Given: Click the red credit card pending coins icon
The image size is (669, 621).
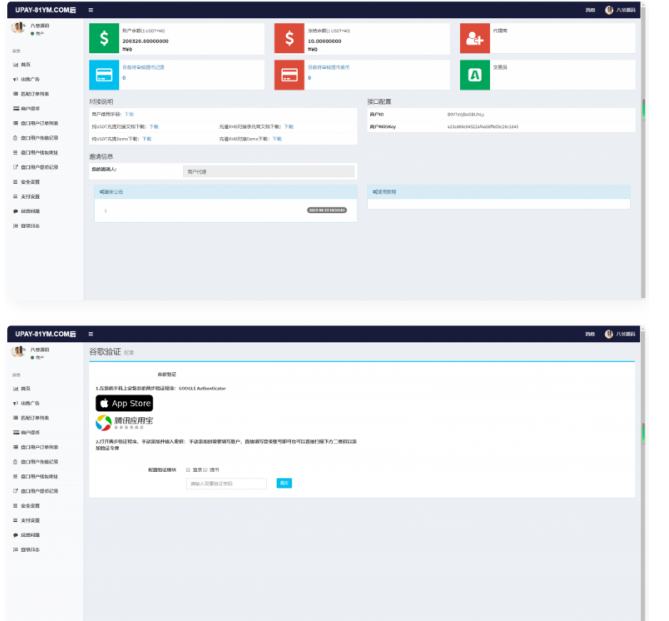Looking at the screenshot, I should click(289, 75).
